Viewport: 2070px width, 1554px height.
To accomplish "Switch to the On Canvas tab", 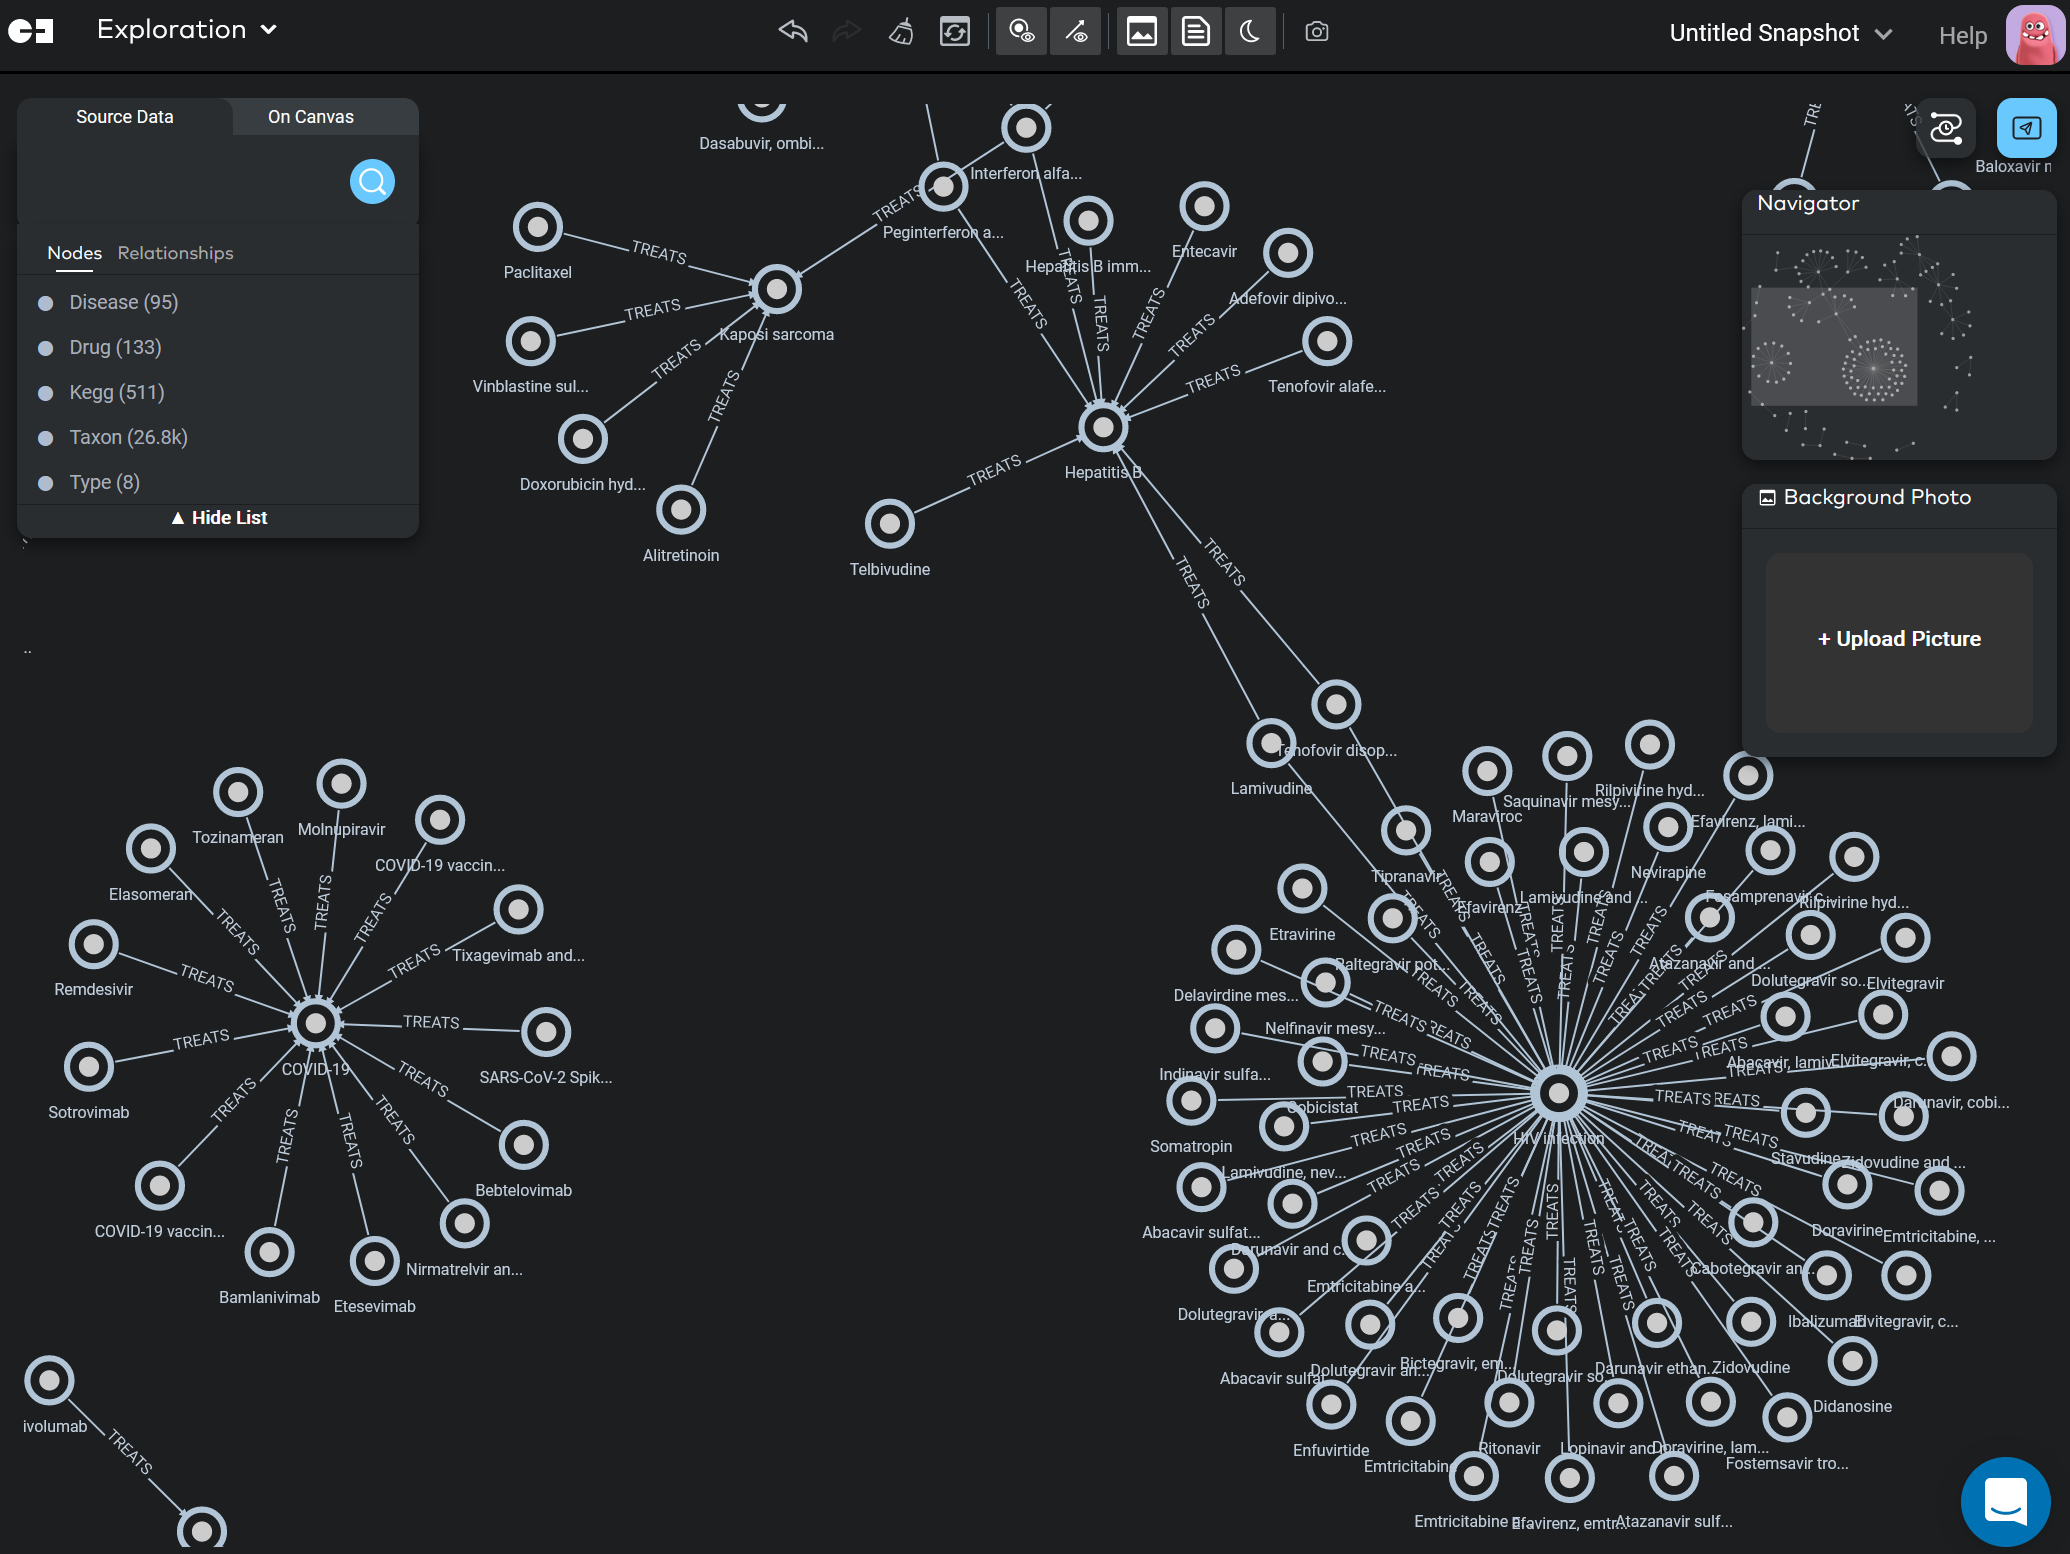I will [311, 117].
